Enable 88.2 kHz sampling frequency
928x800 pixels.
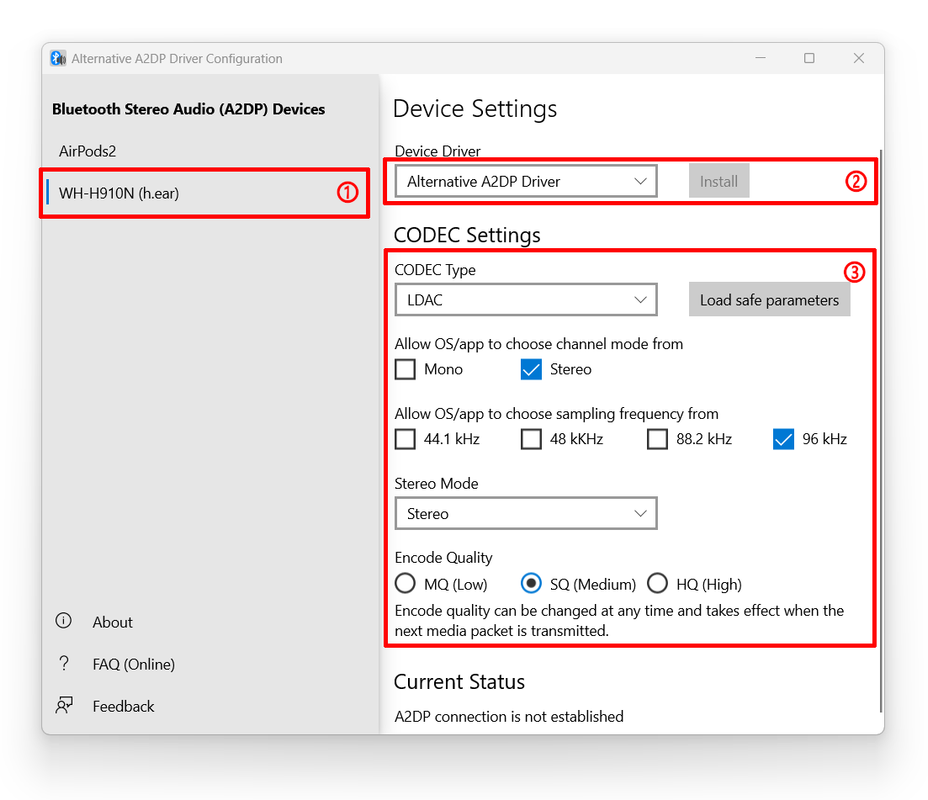click(x=657, y=439)
